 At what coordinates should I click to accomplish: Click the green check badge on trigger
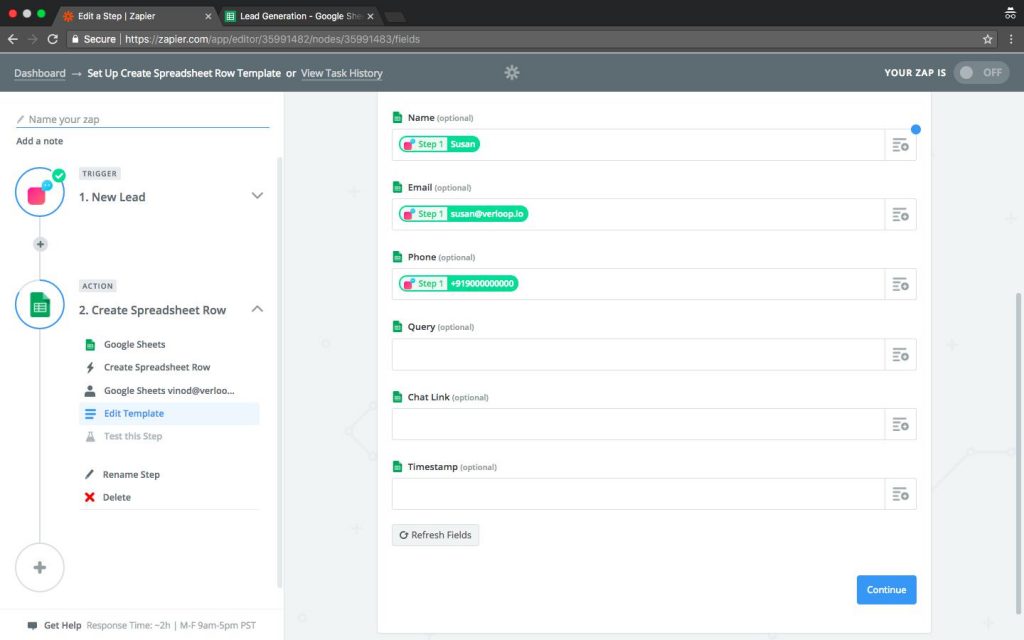click(59, 175)
